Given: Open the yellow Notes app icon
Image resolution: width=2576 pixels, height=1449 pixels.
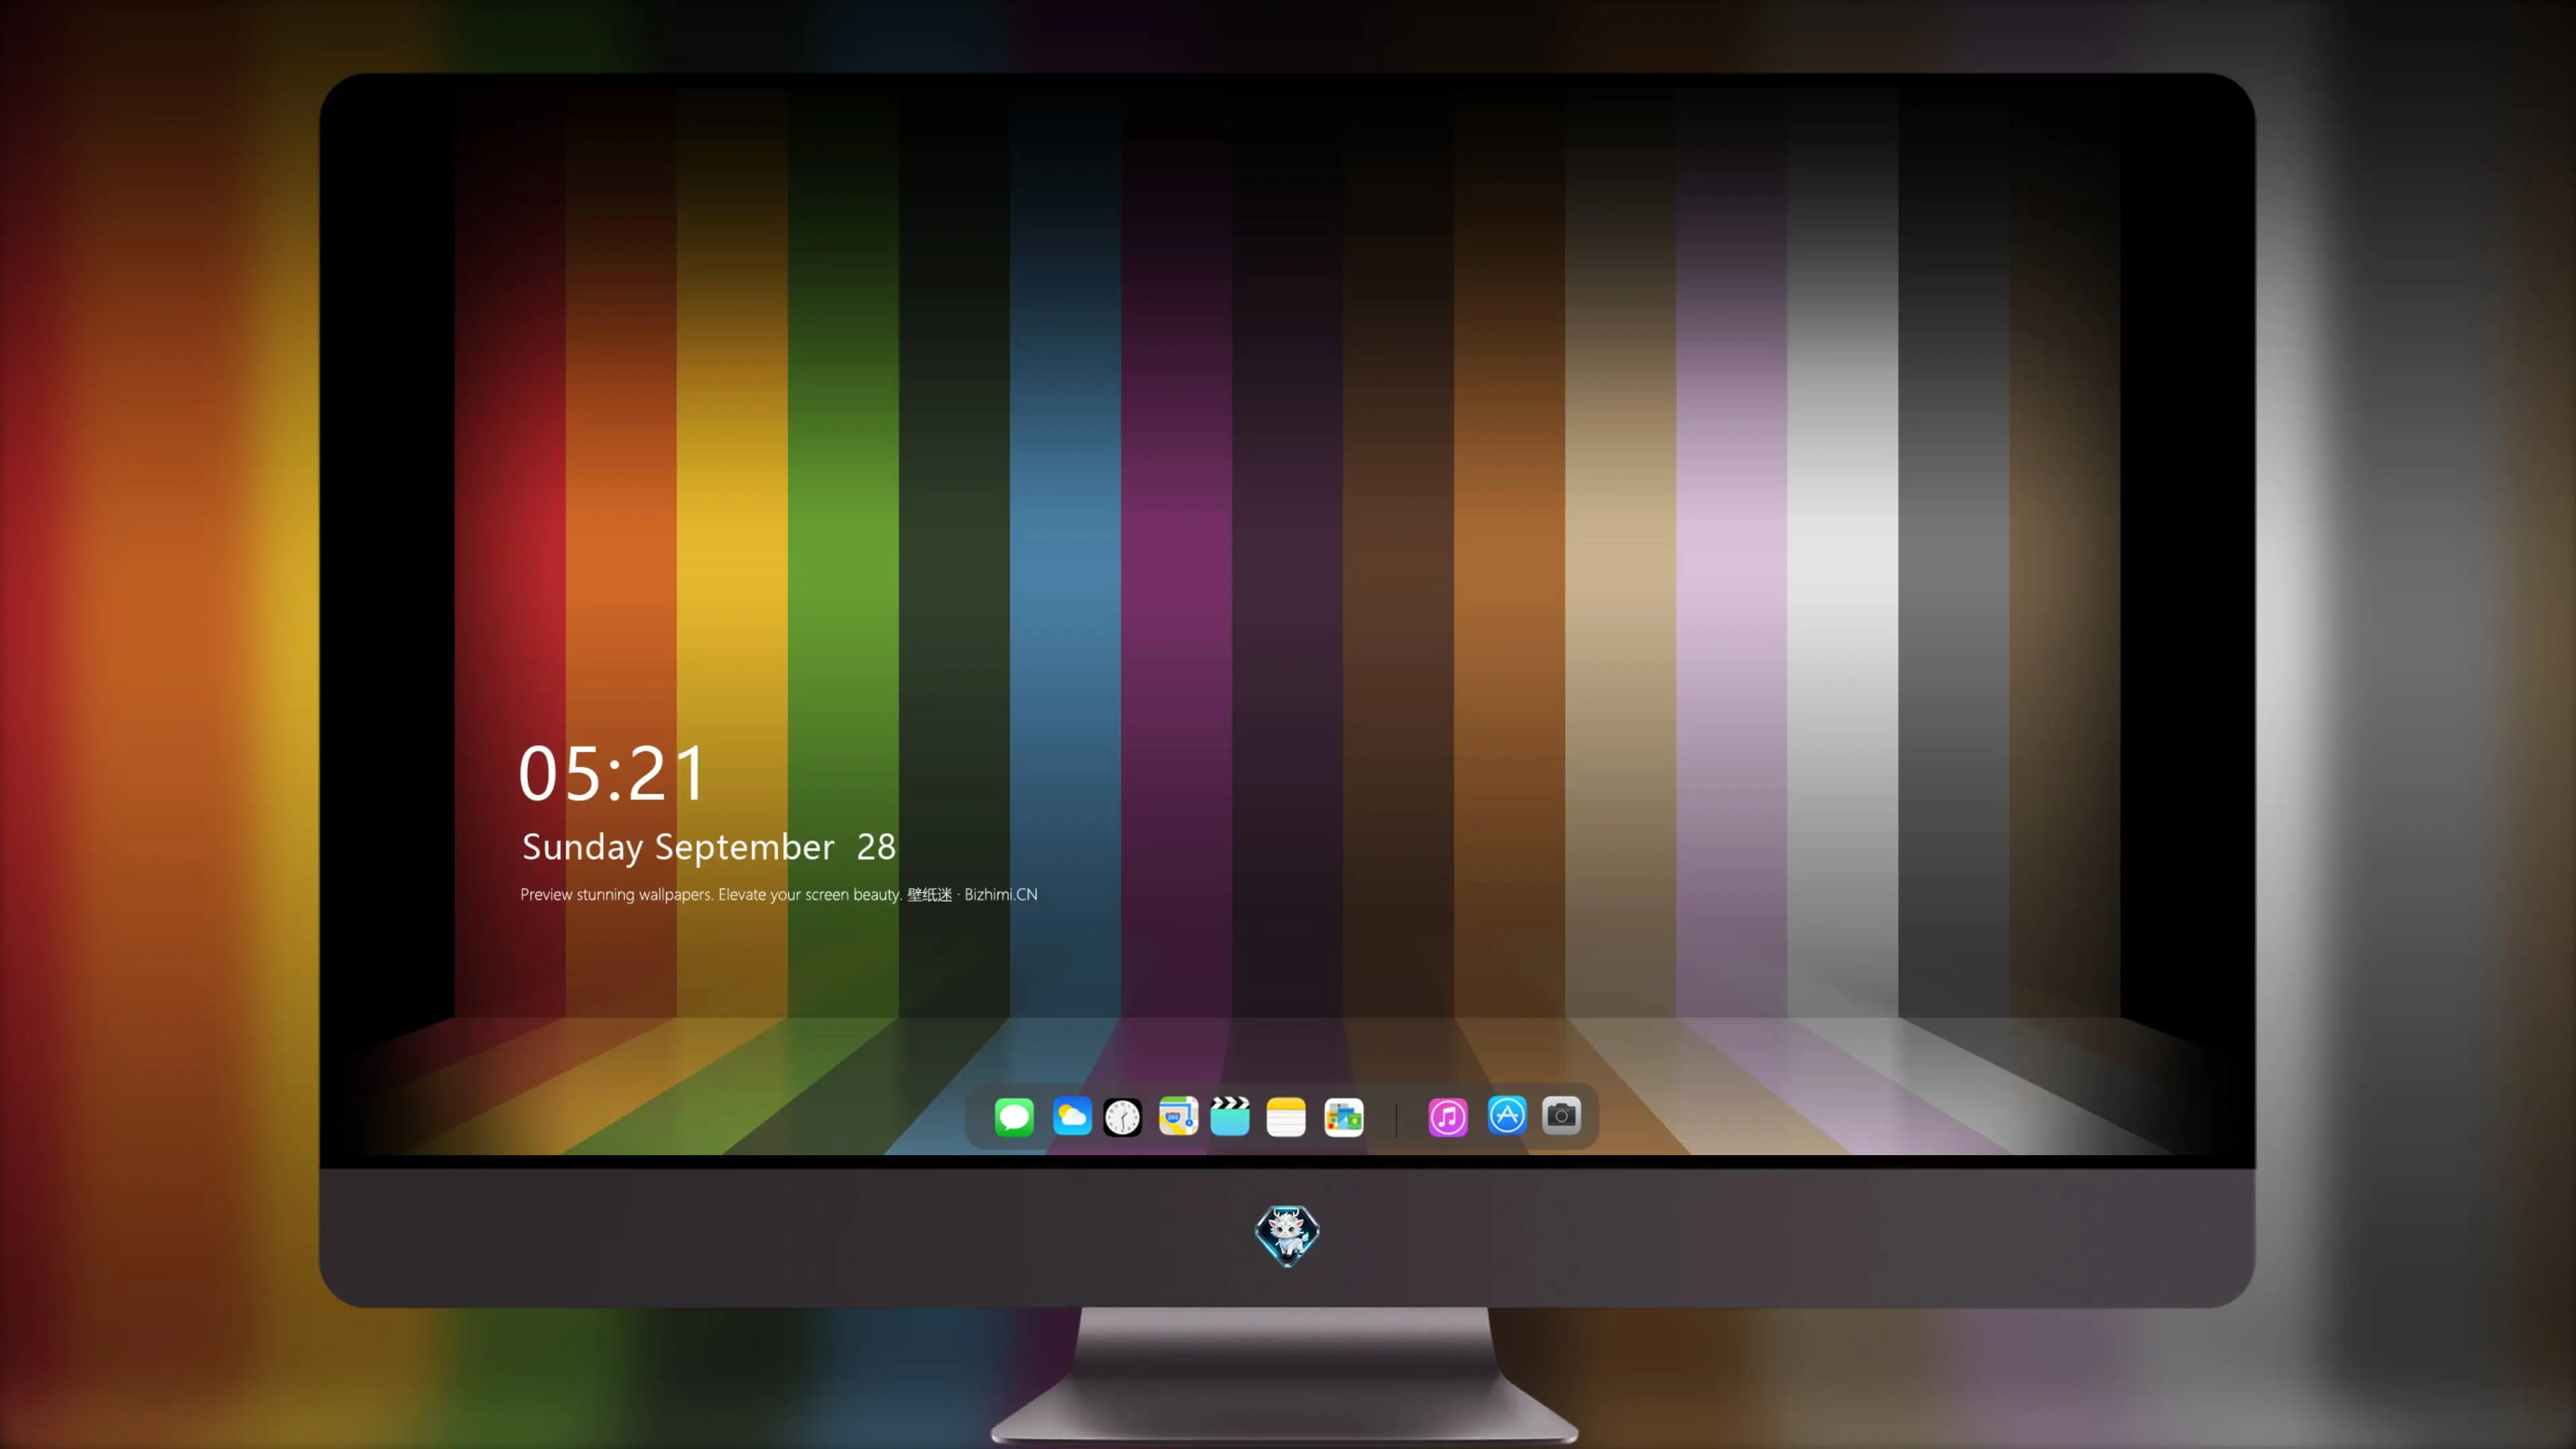Looking at the screenshot, I should tap(1286, 1117).
